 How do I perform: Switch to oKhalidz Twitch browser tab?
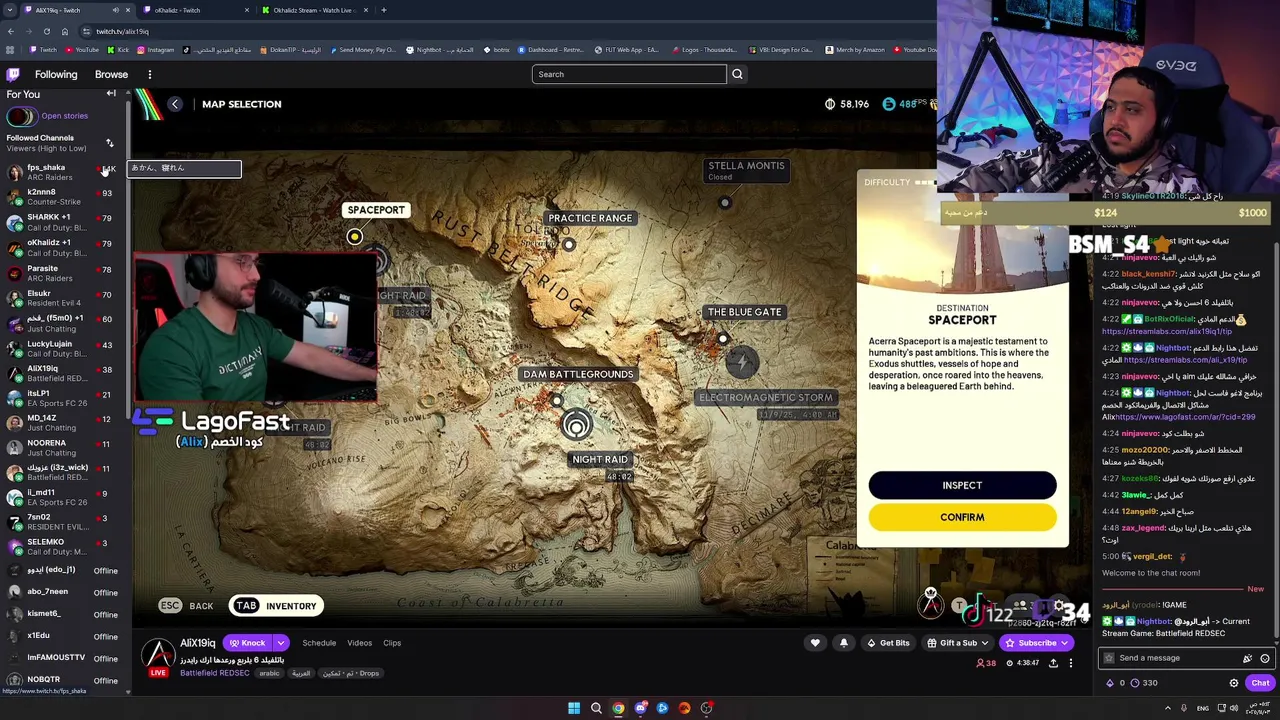point(195,10)
